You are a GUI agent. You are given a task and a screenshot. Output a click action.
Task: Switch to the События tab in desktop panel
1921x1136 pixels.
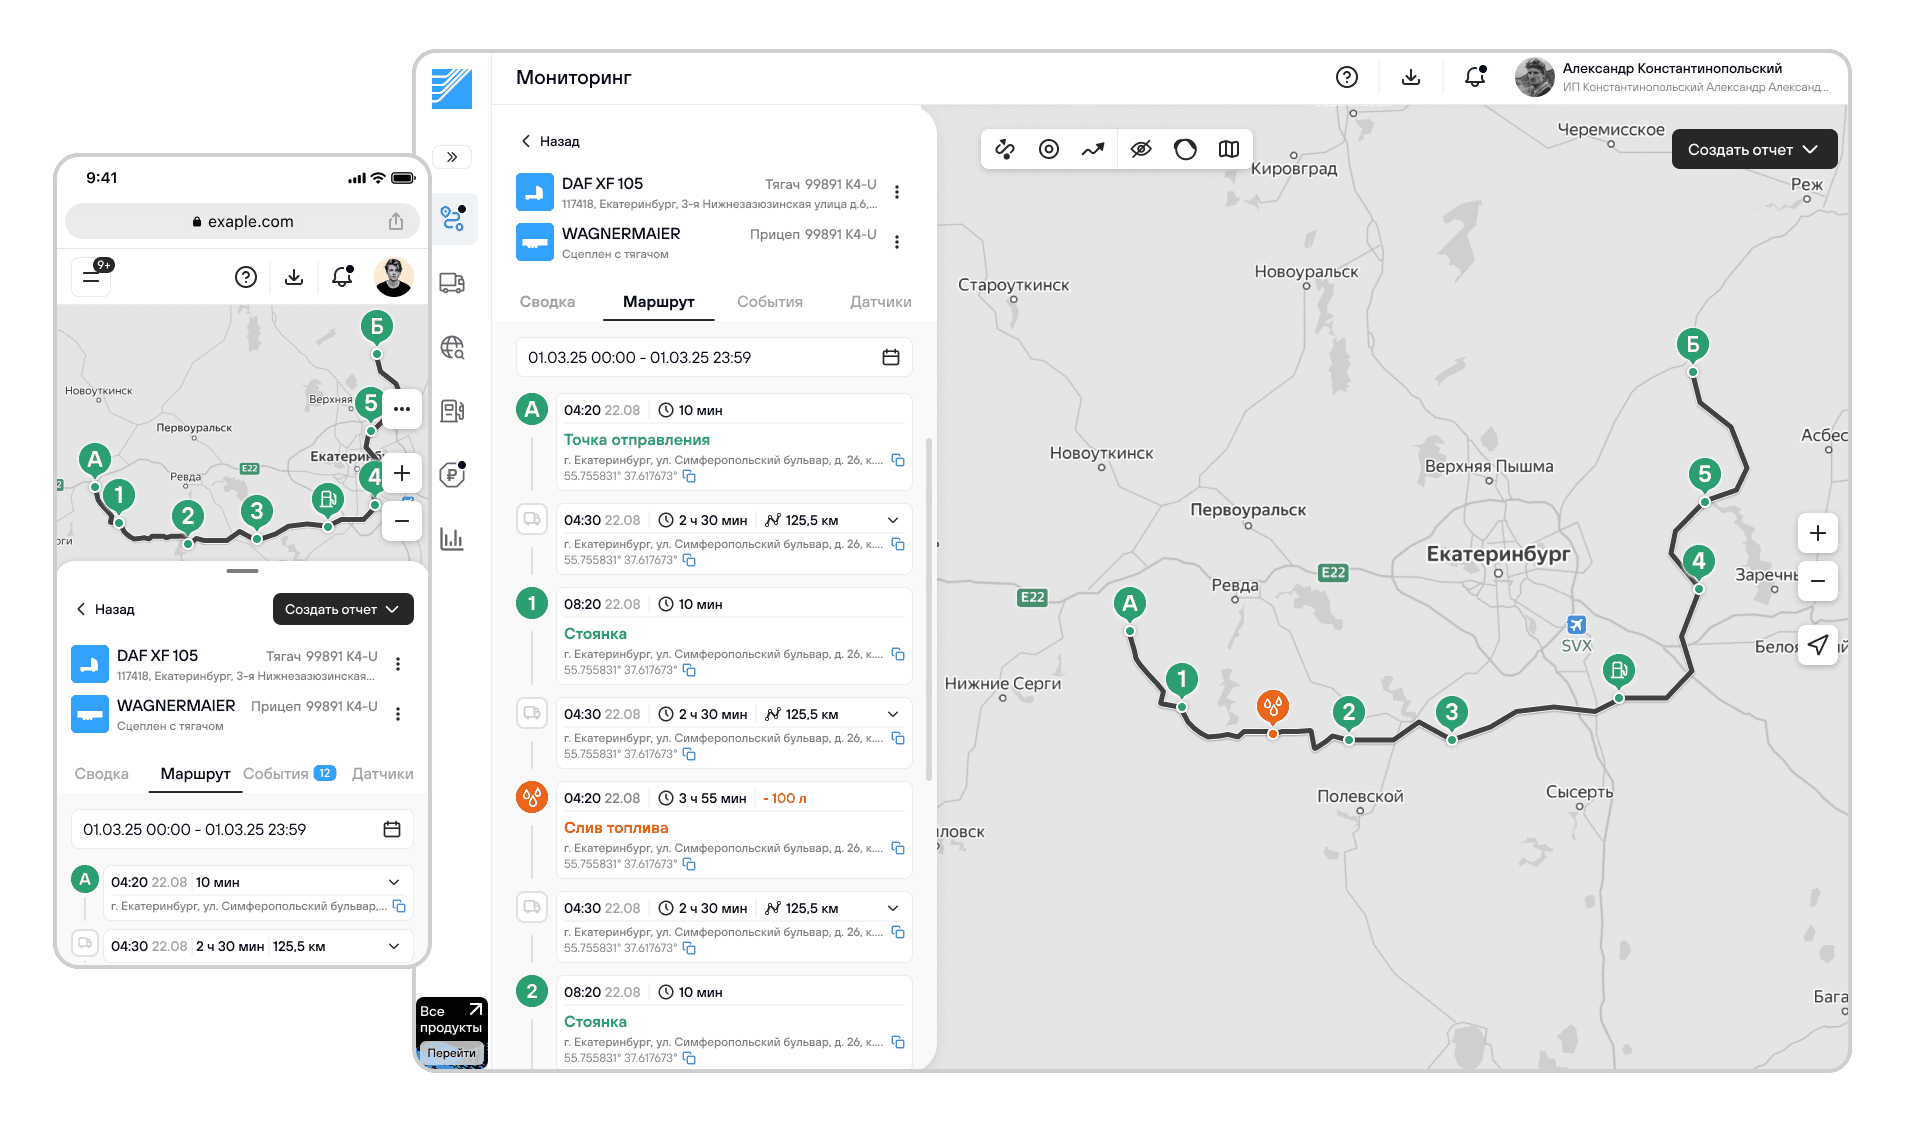click(769, 302)
